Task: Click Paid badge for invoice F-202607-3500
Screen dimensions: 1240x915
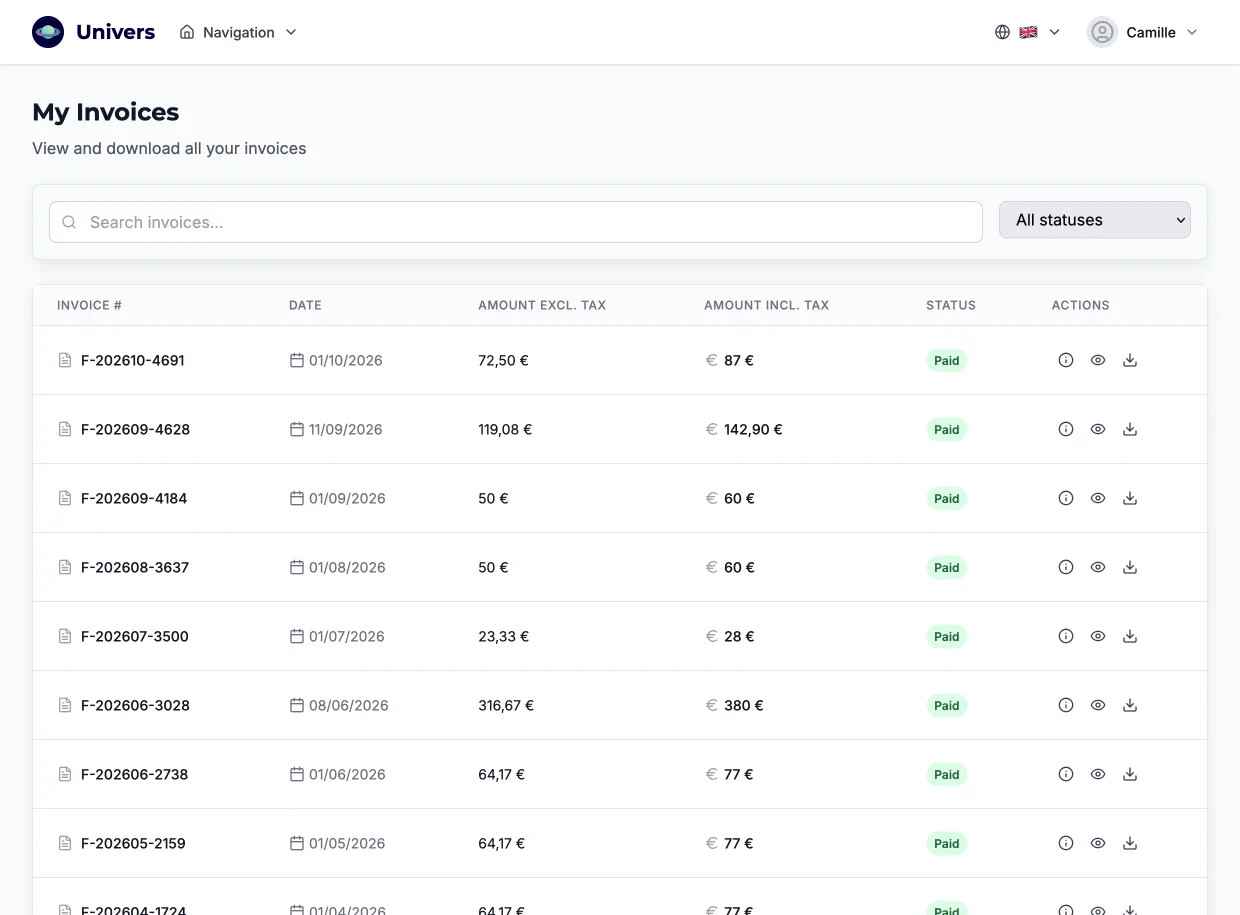Action: coord(947,636)
